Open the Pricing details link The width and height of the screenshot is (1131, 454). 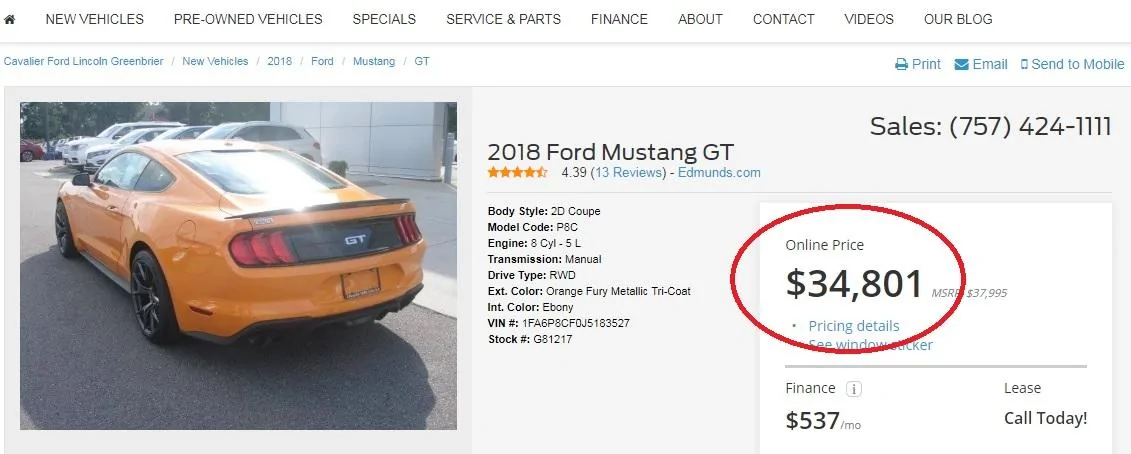(854, 326)
